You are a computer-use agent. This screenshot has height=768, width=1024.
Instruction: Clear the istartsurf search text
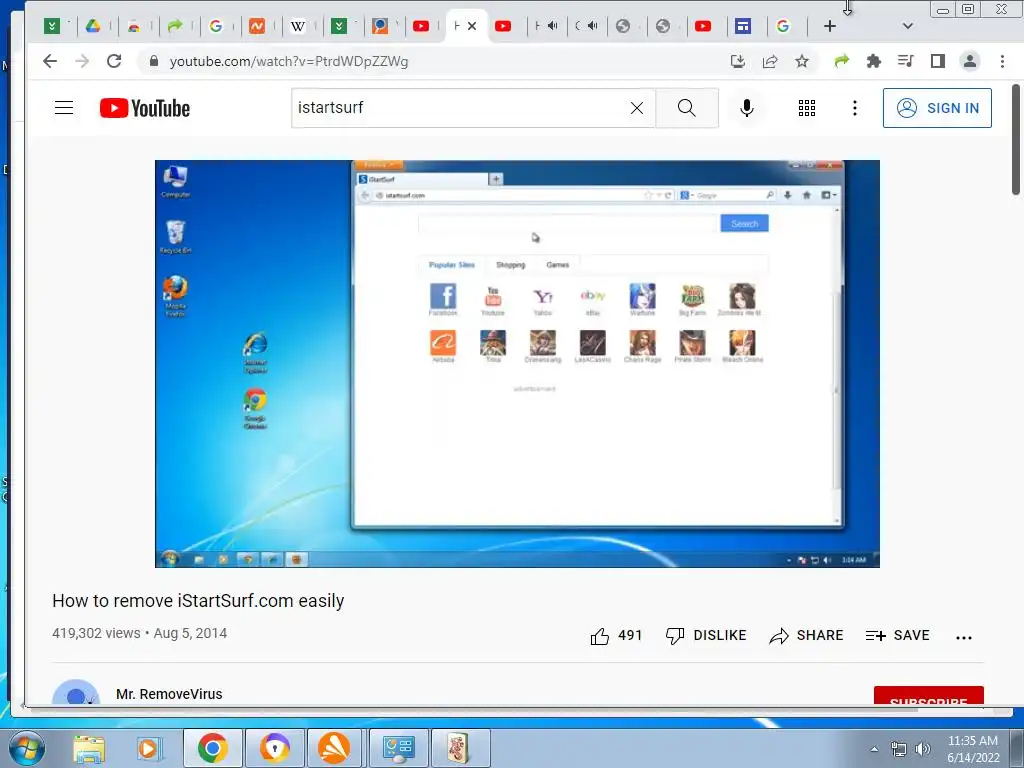click(637, 108)
